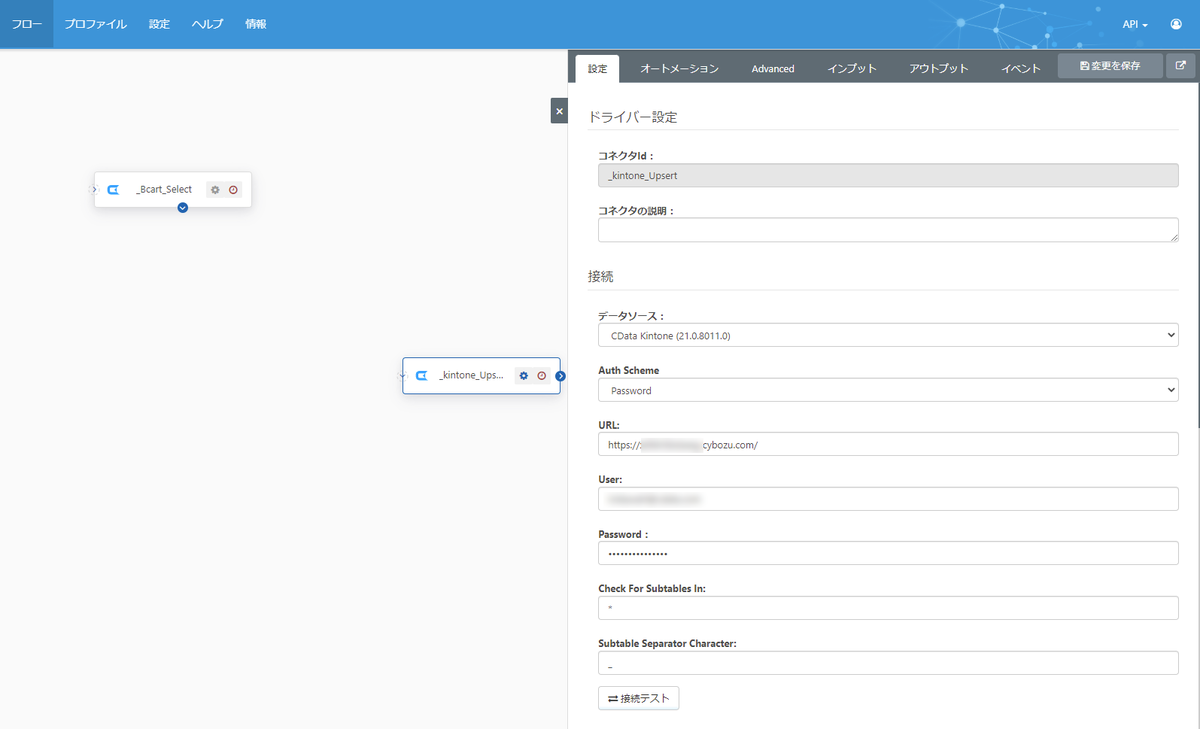Open the 情報 menu
The height and width of the screenshot is (729, 1200).
[x=256, y=24]
